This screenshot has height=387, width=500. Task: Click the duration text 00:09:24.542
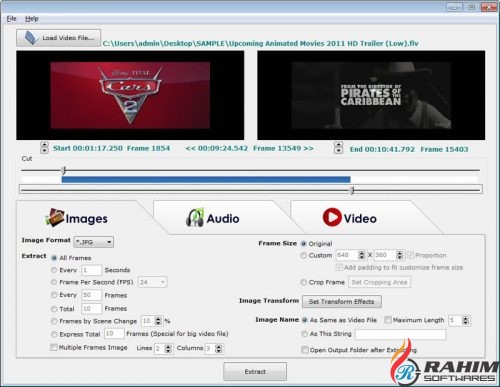click(x=223, y=148)
